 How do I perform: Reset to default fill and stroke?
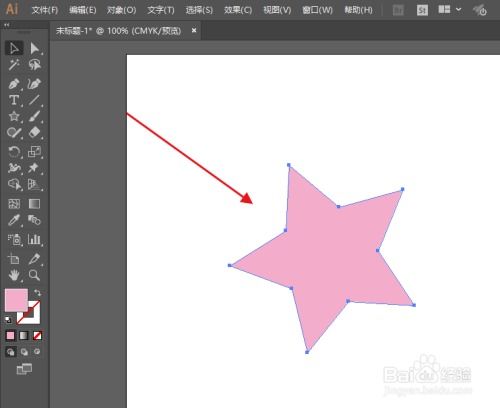click(8, 320)
